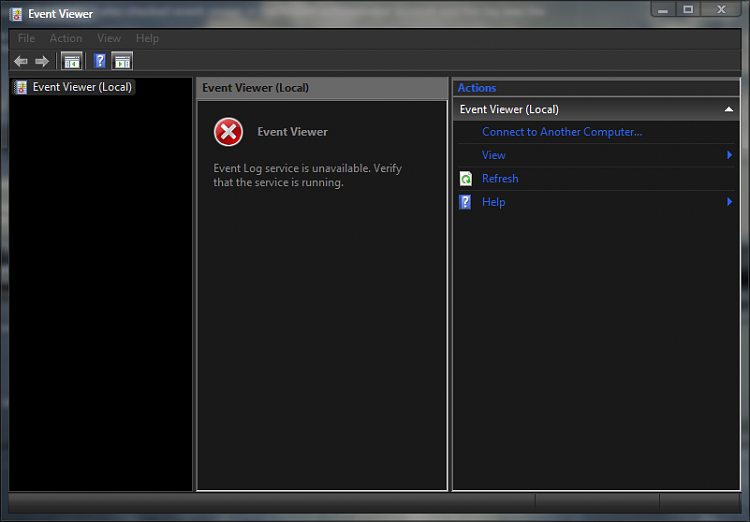750x522 pixels.
Task: Maximize the Event Viewer window
Action: coord(688,10)
